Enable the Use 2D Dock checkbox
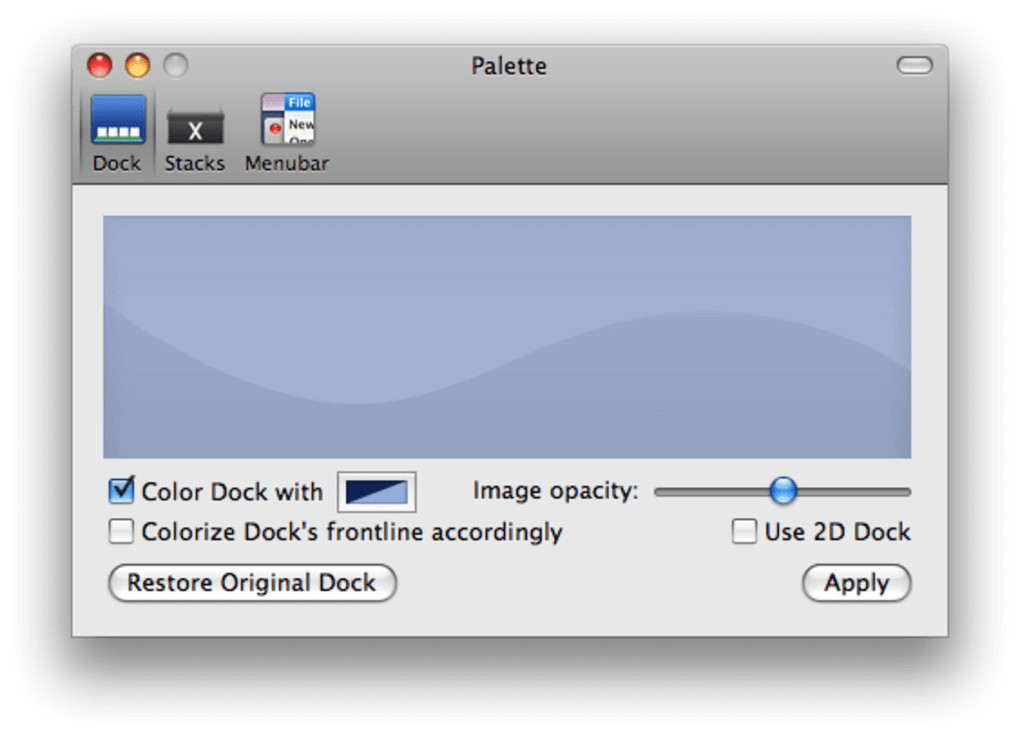The height and width of the screenshot is (736, 1020). tap(744, 532)
